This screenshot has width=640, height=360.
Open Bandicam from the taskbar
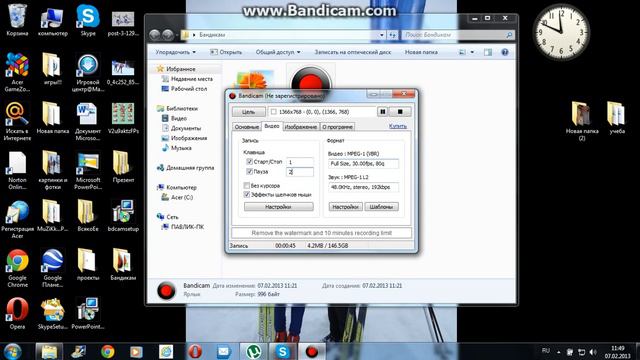click(312, 351)
